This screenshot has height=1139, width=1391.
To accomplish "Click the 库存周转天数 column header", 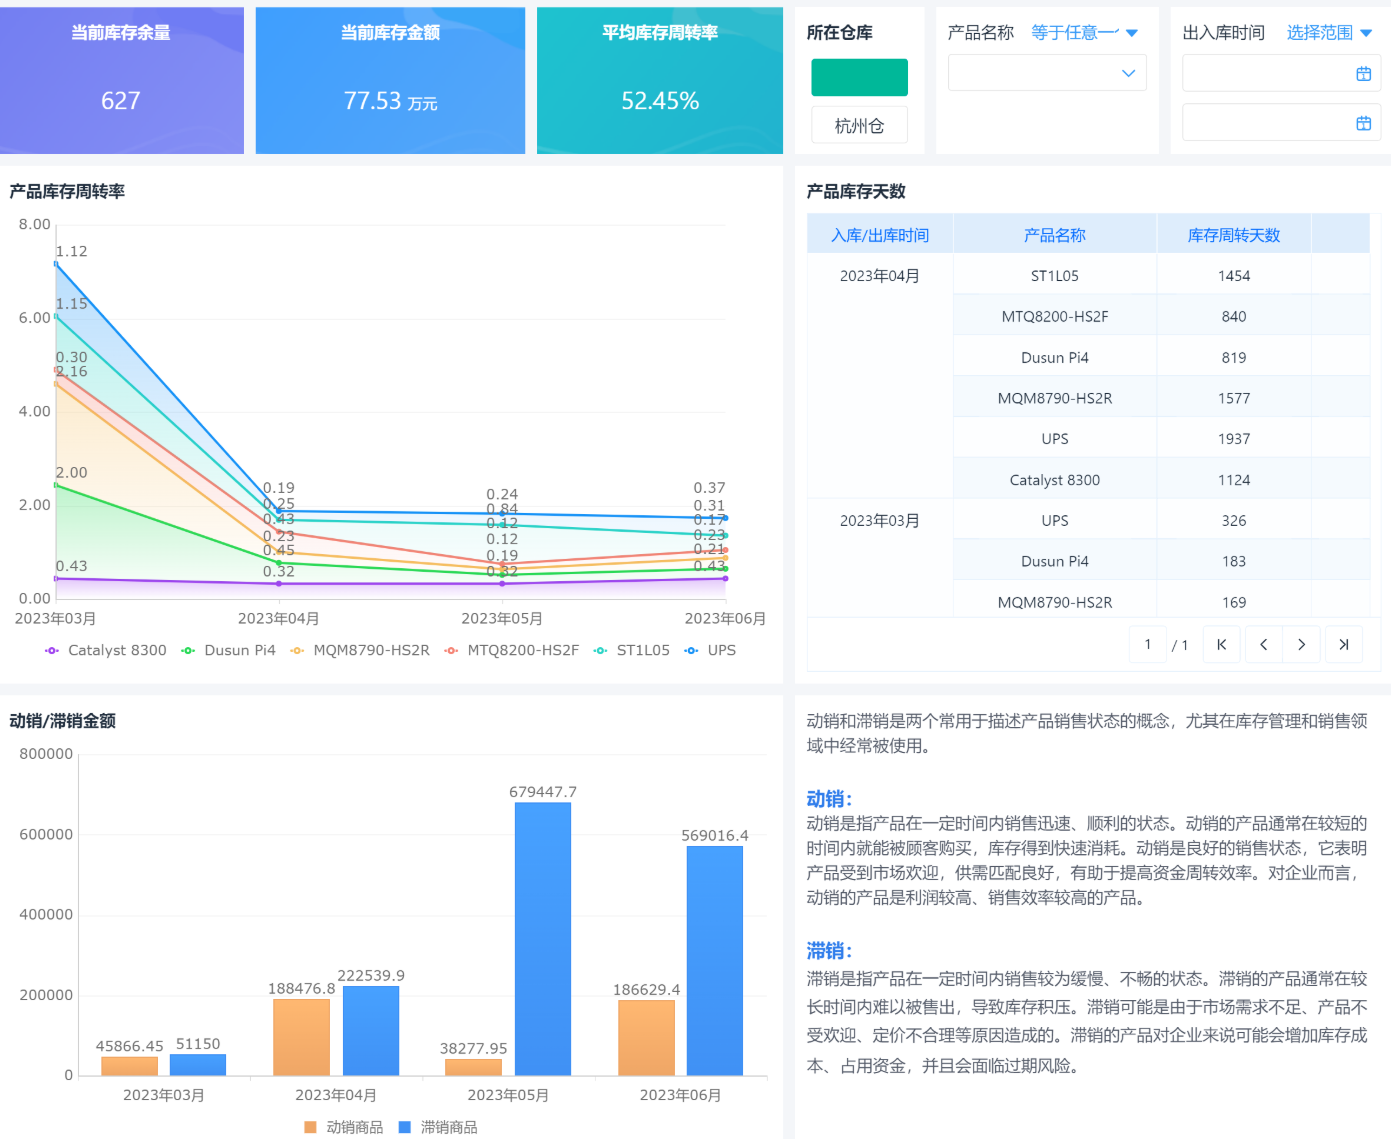I will [x=1234, y=234].
